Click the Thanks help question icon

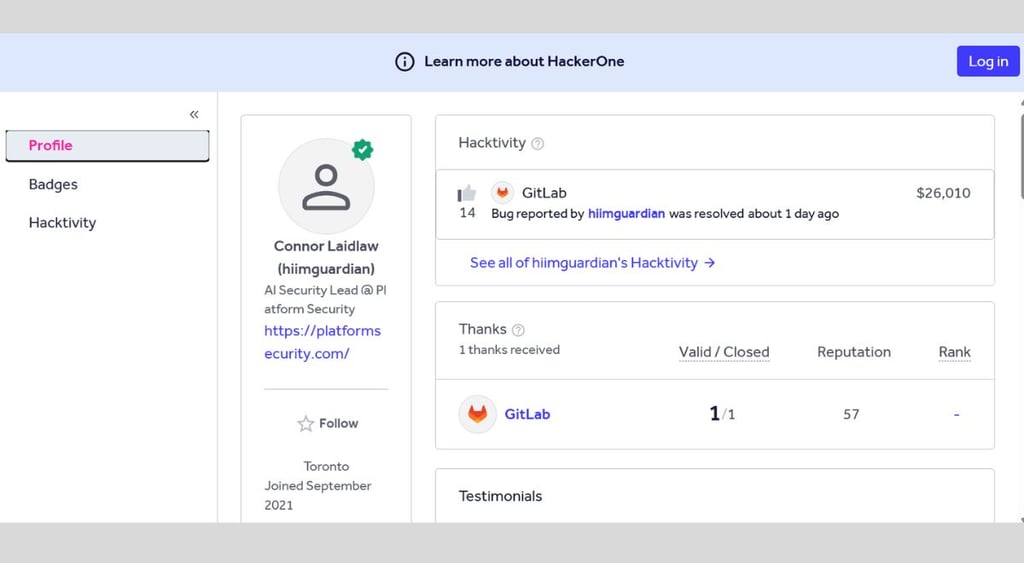pyautogui.click(x=518, y=330)
